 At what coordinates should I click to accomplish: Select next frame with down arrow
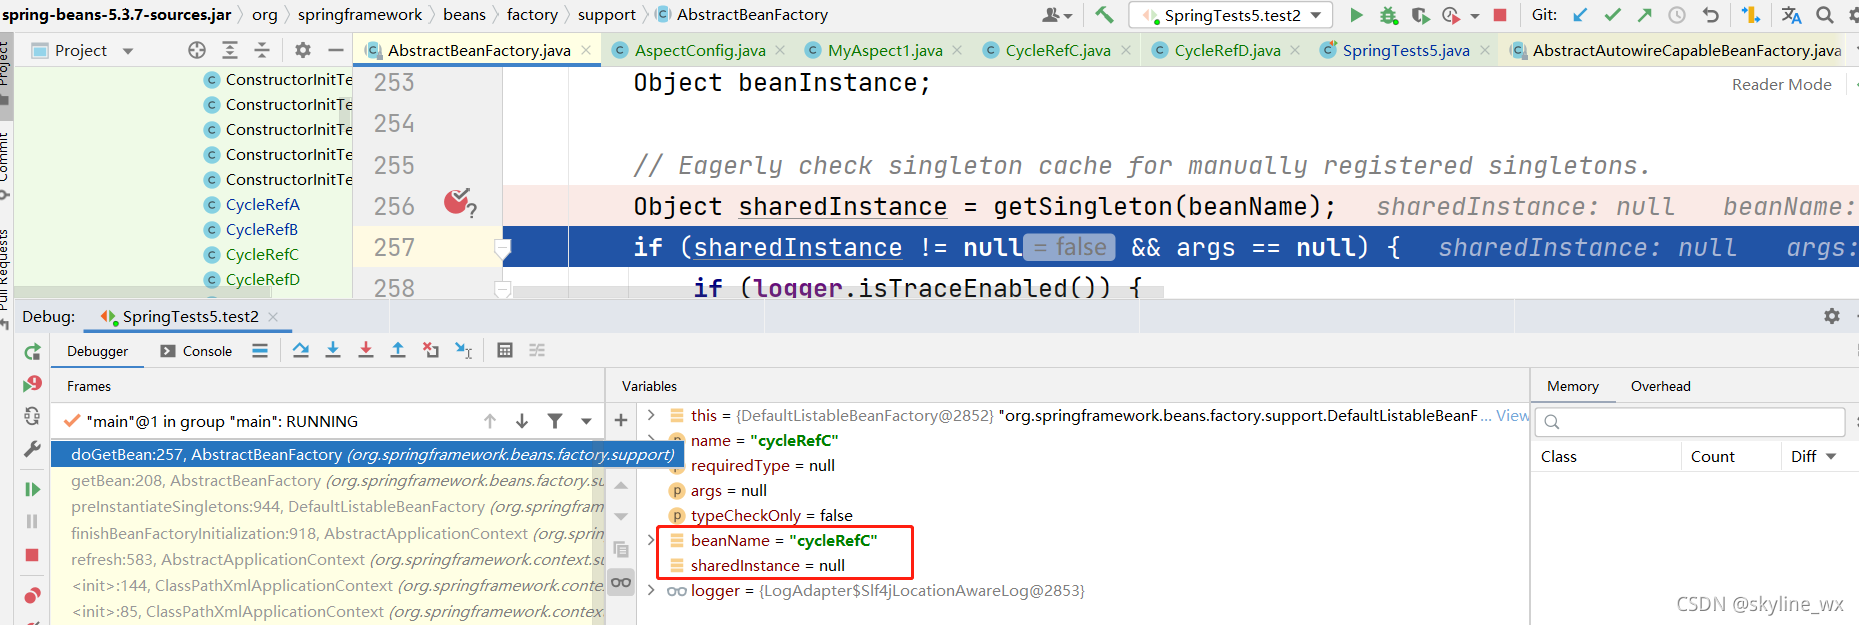coord(522,421)
